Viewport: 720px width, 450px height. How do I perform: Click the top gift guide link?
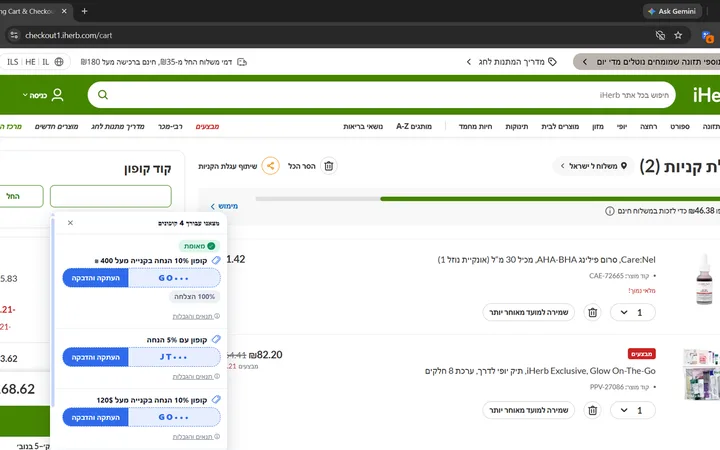tap(511, 62)
